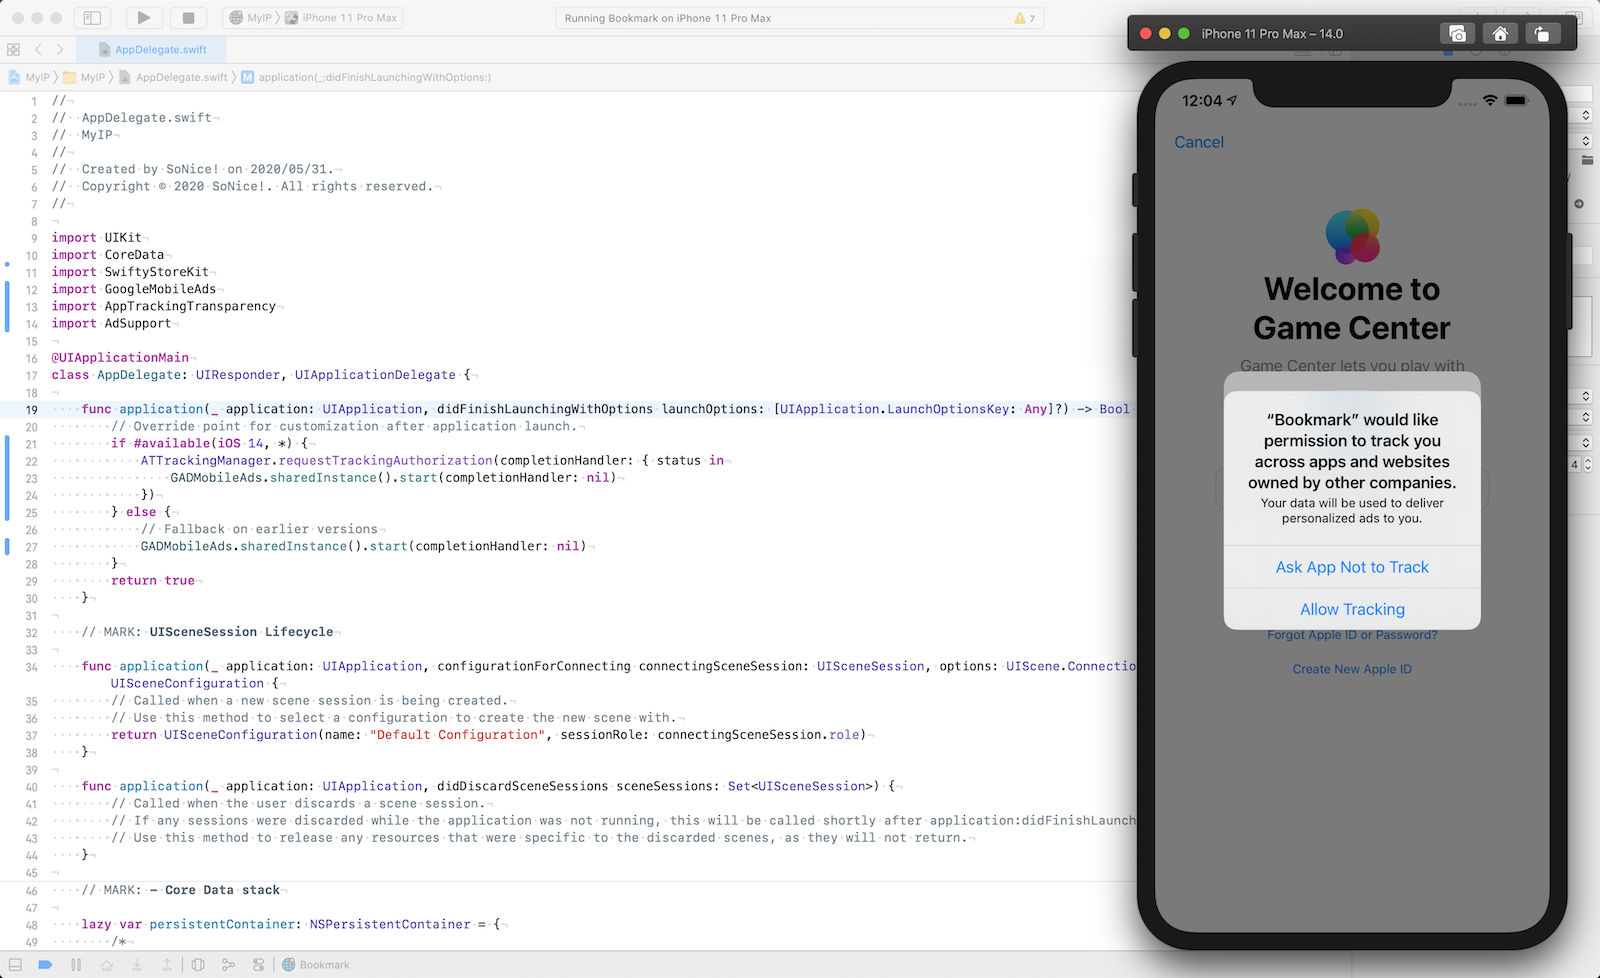Viewport: 1600px width, 978px height.
Task: Open the related items grid menu
Action: tap(13, 49)
